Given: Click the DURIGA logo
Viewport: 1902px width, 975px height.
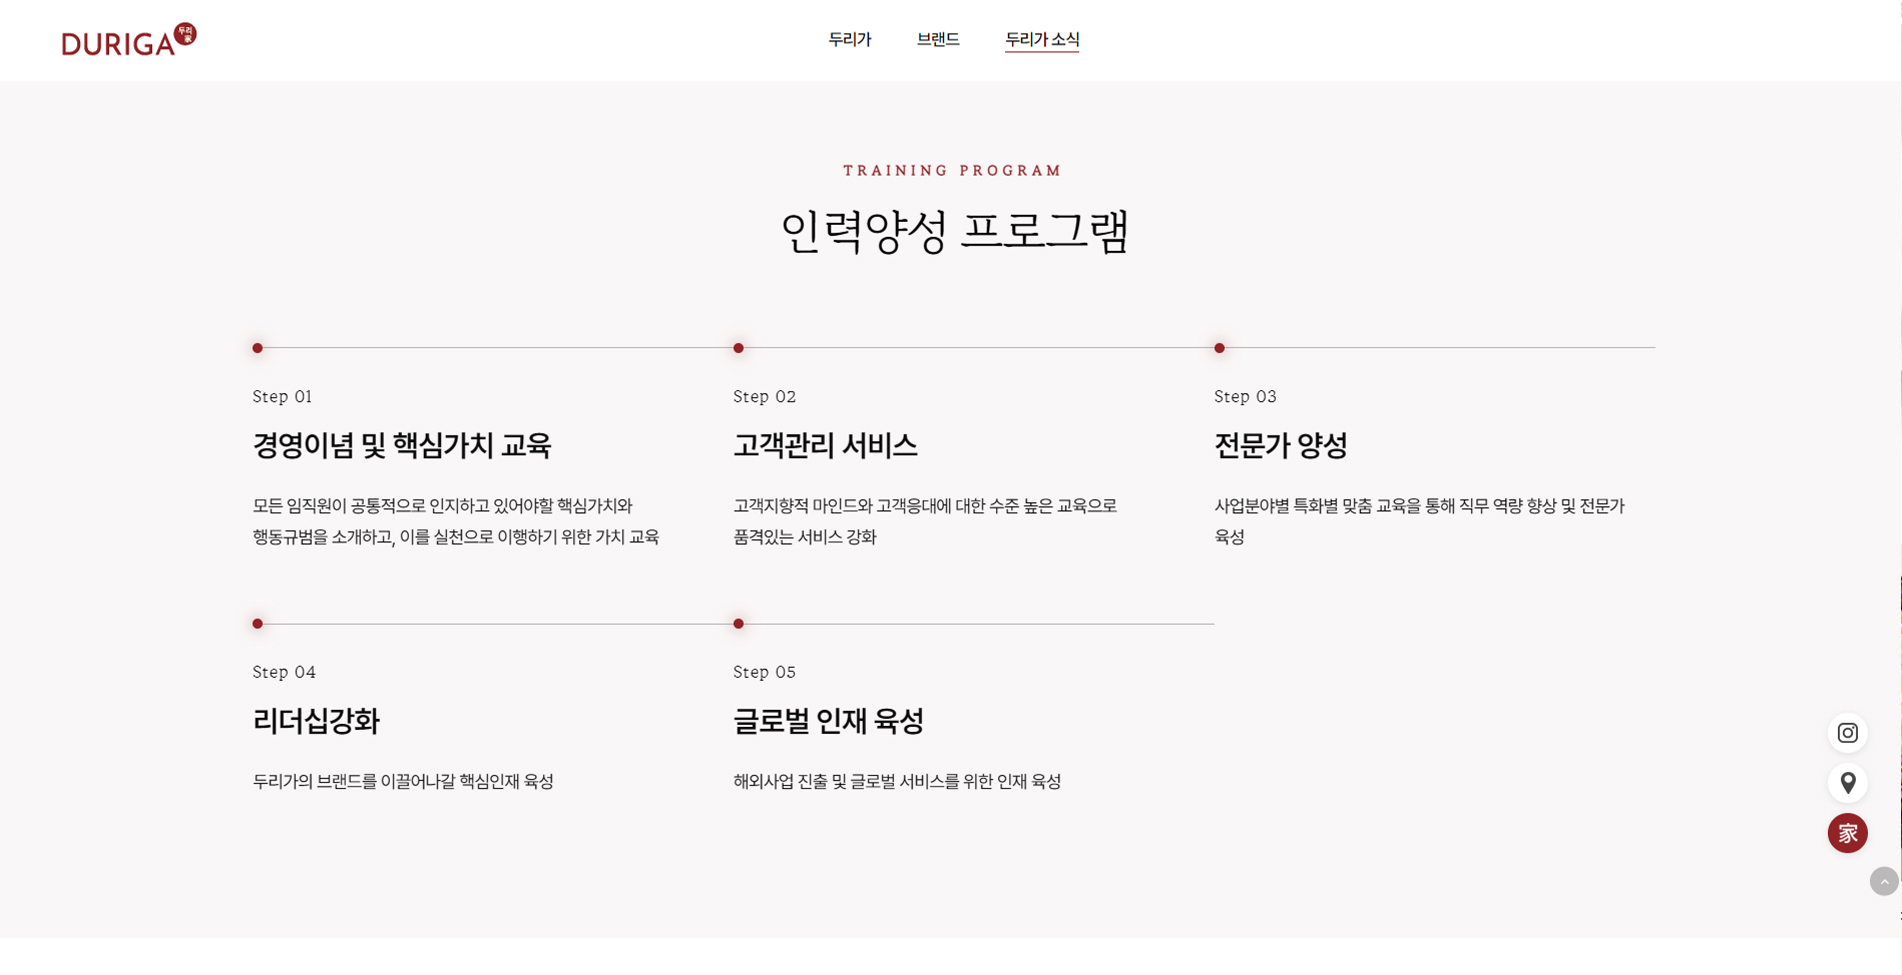Looking at the screenshot, I should pyautogui.click(x=128, y=40).
